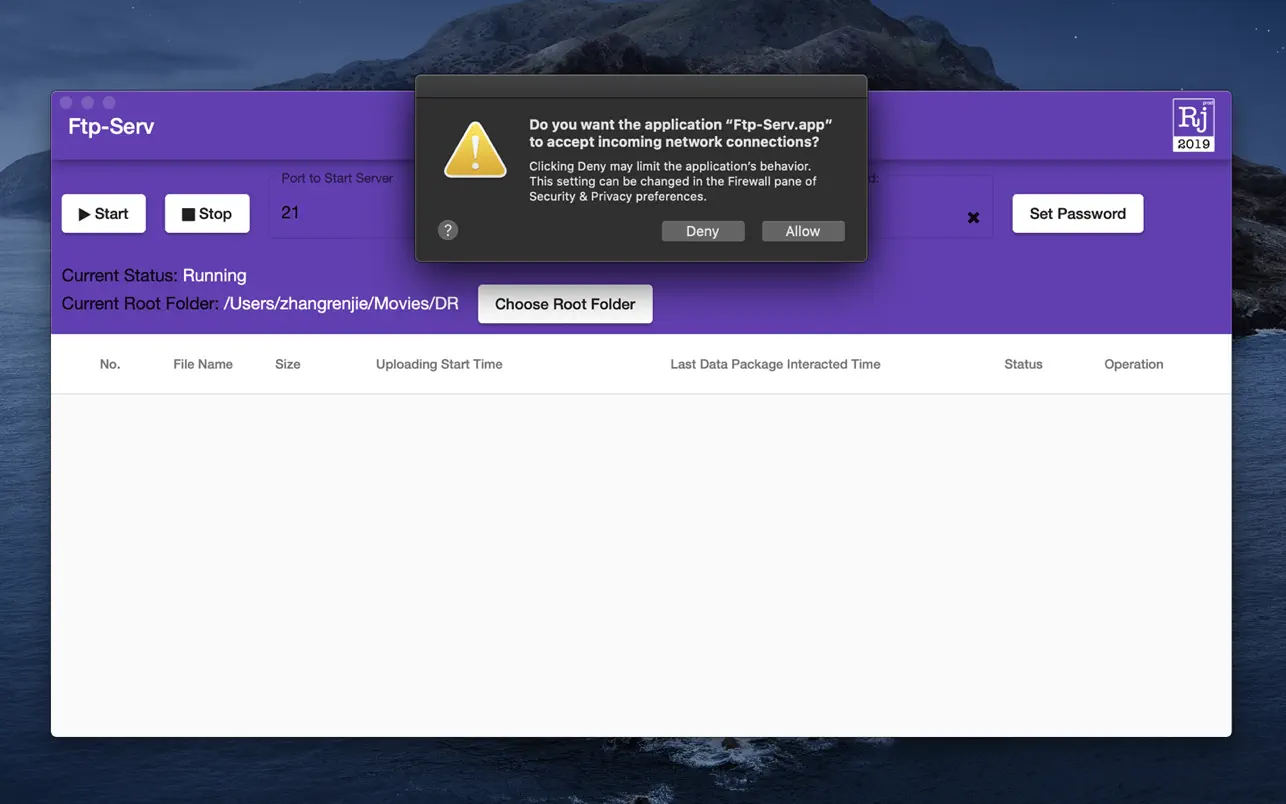
Task: Click the File Name column header
Action: click(203, 364)
